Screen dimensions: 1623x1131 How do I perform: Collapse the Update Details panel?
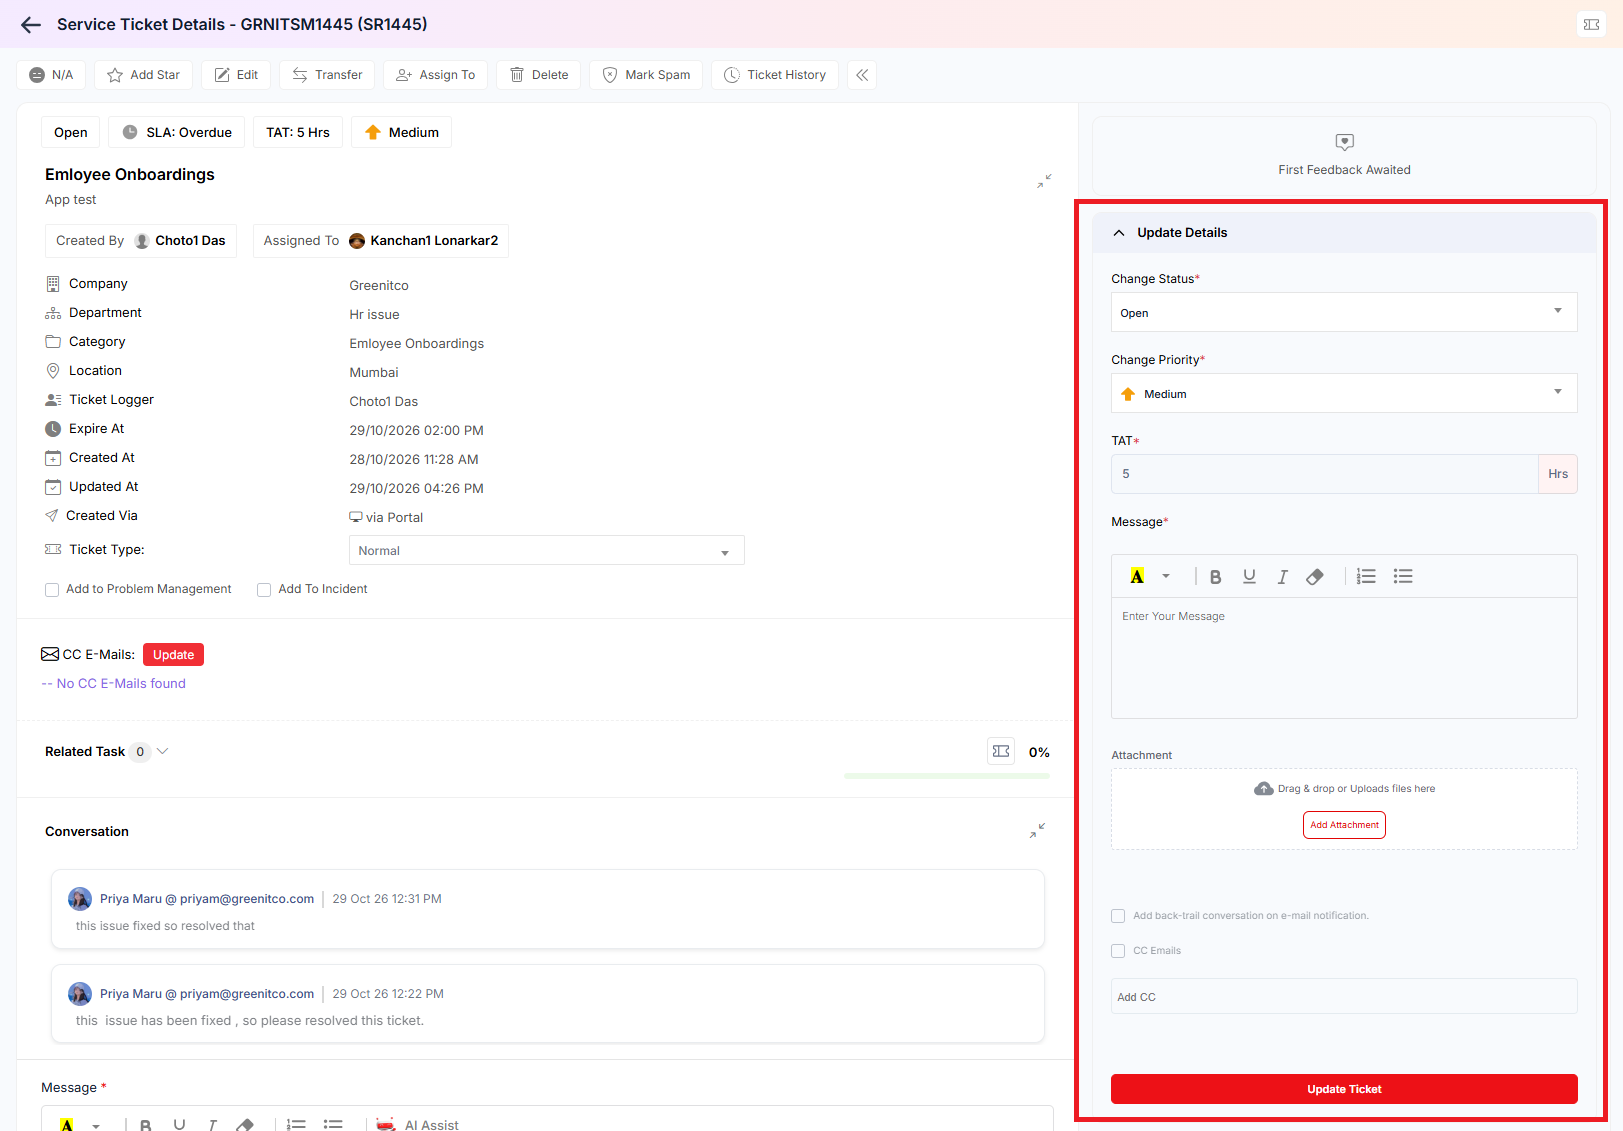click(1119, 233)
